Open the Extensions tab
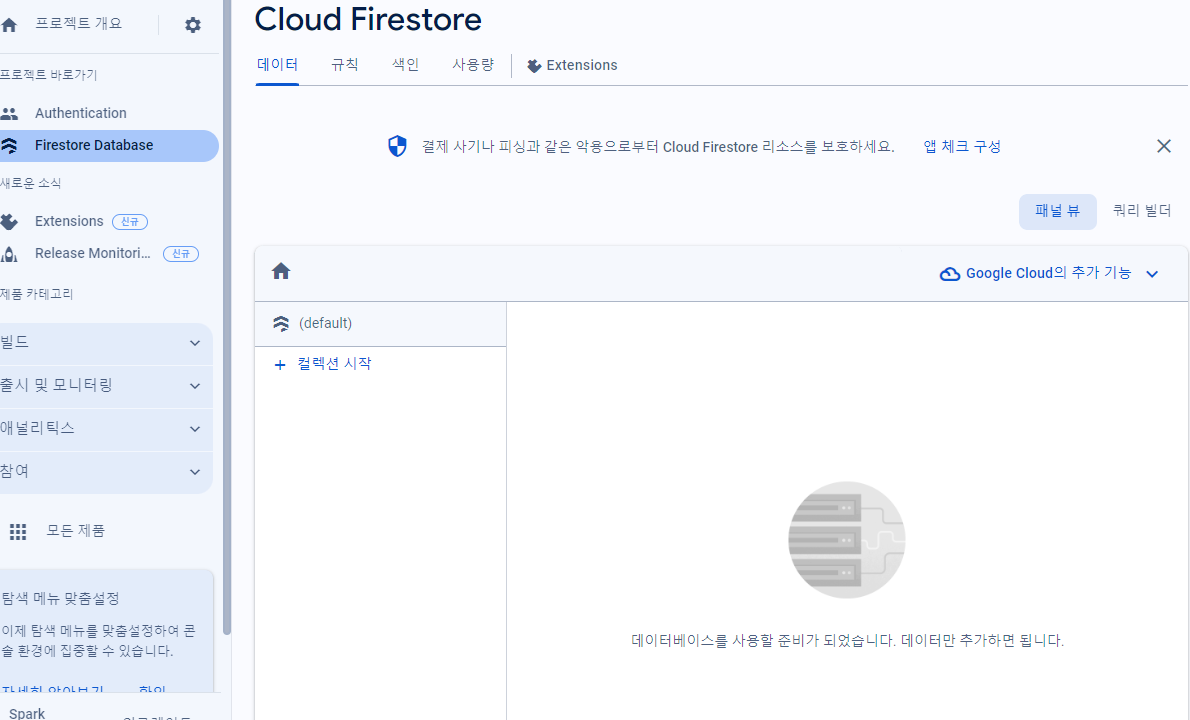Image resolution: width=1190 pixels, height=720 pixels. point(572,66)
